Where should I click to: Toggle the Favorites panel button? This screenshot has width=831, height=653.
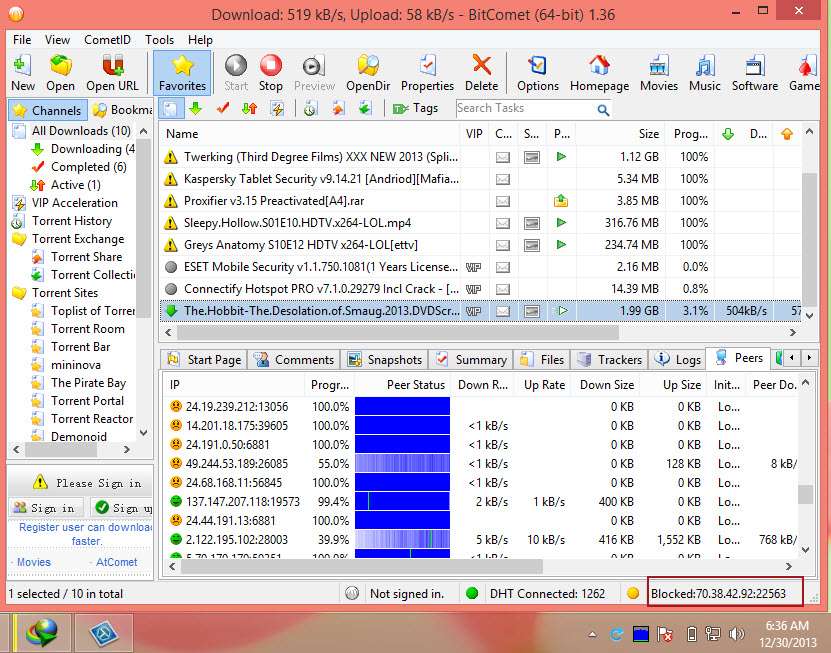[182, 72]
